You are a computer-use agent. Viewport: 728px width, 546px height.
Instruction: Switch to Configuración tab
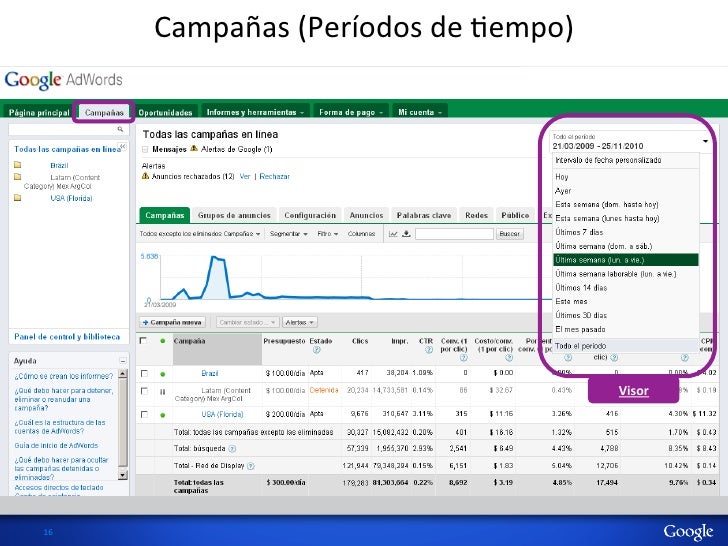coord(310,215)
